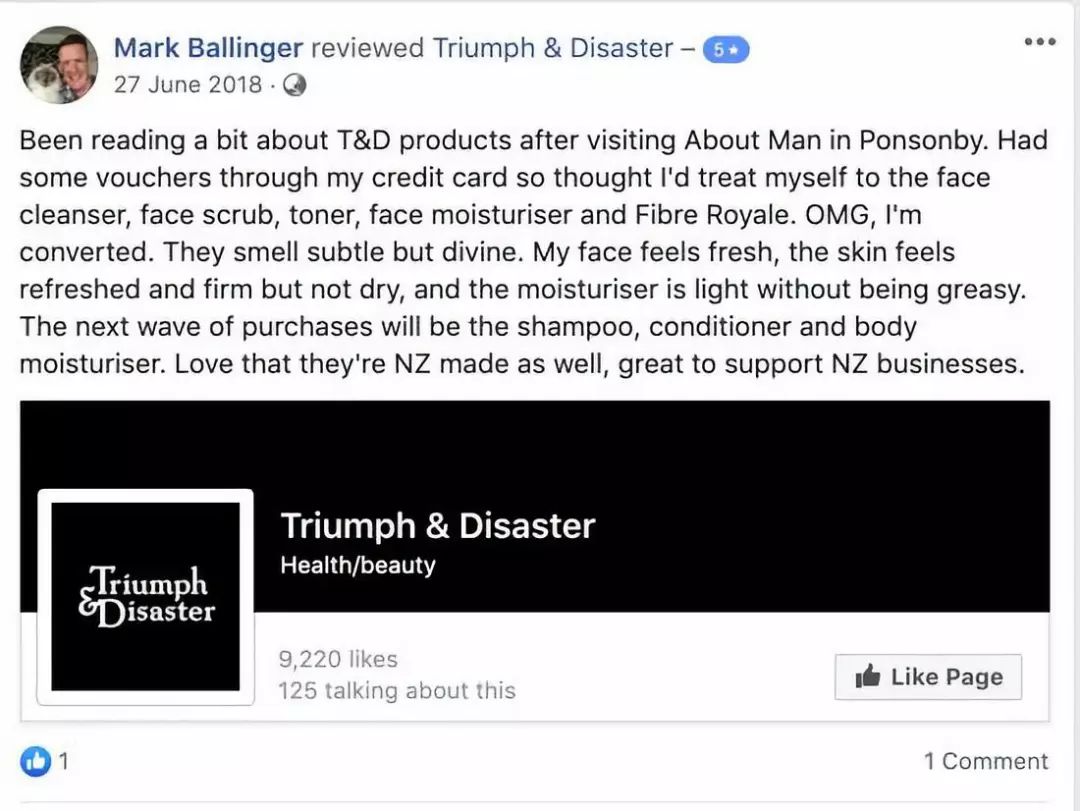1080x811 pixels.
Task: Click the 5-star rating badge
Action: tap(725, 49)
